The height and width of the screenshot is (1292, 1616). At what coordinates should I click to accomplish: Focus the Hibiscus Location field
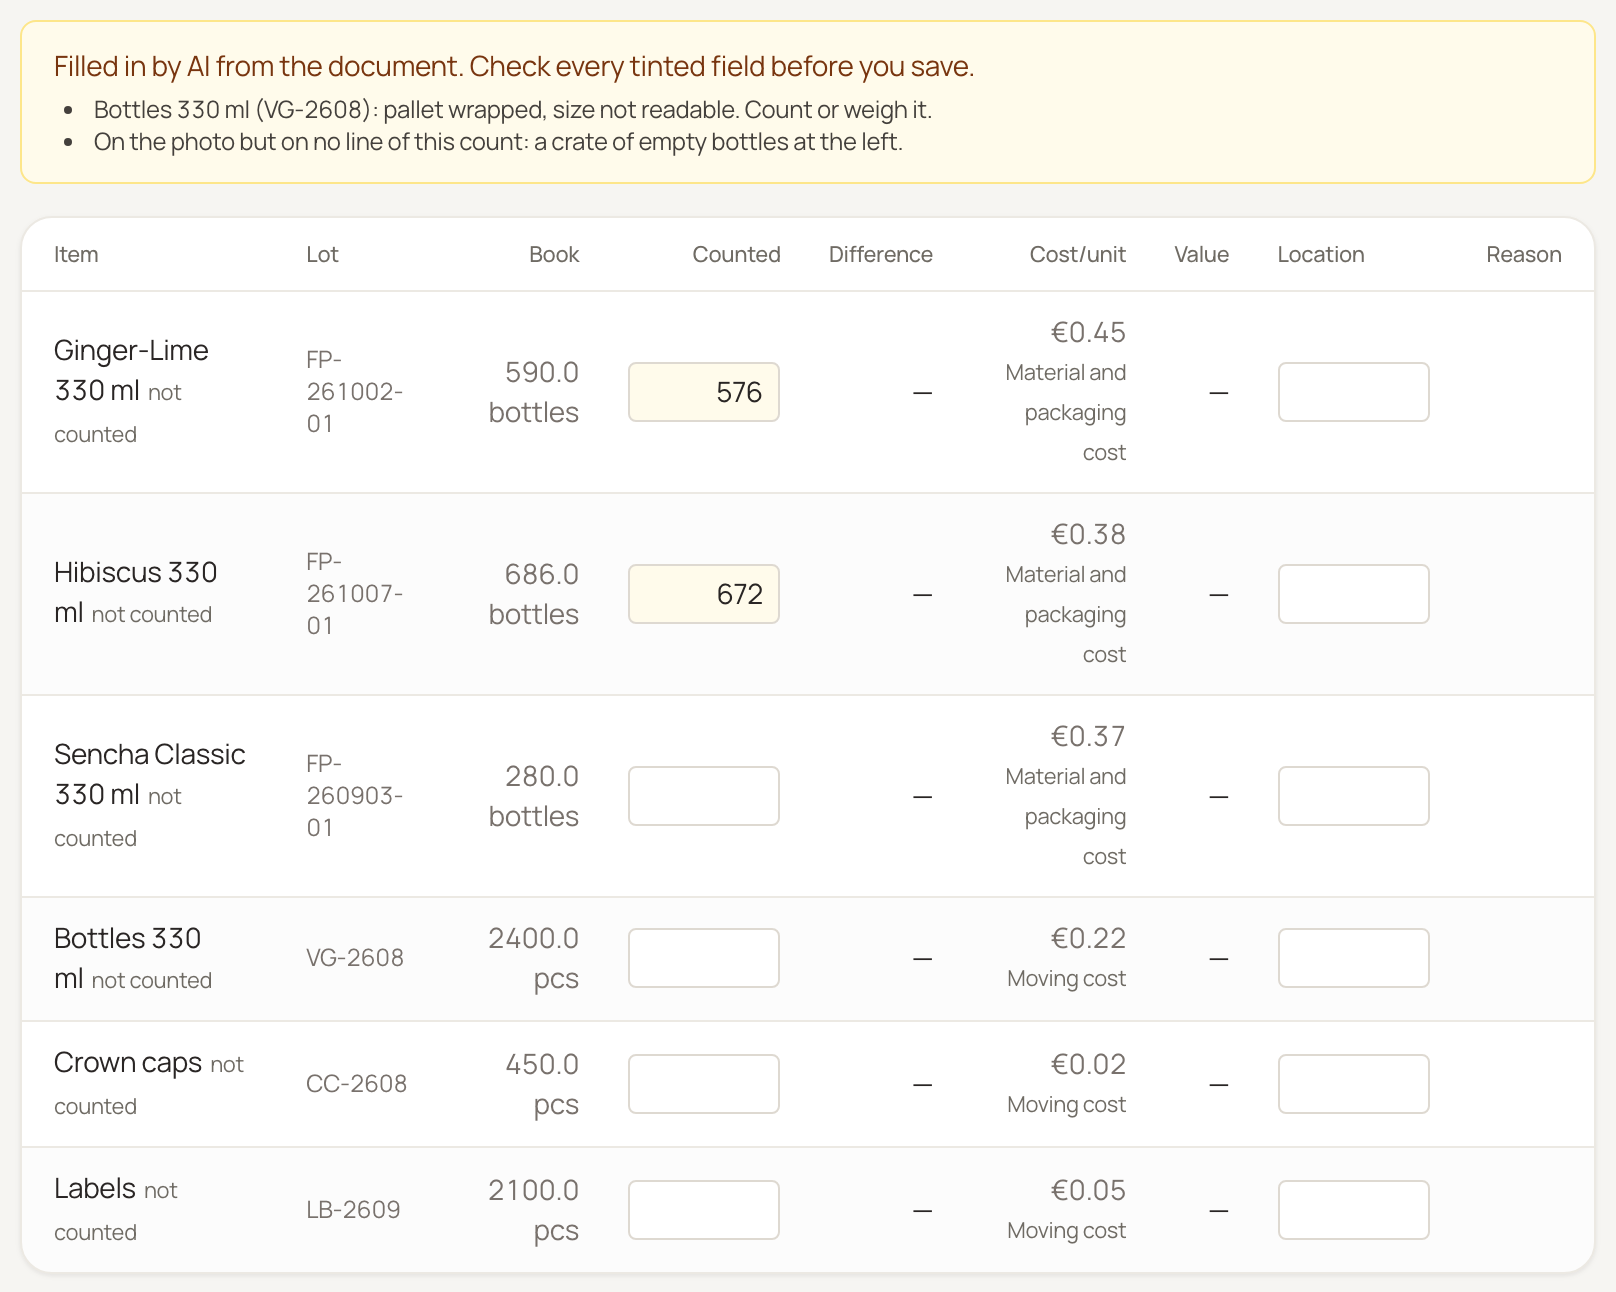pos(1354,594)
